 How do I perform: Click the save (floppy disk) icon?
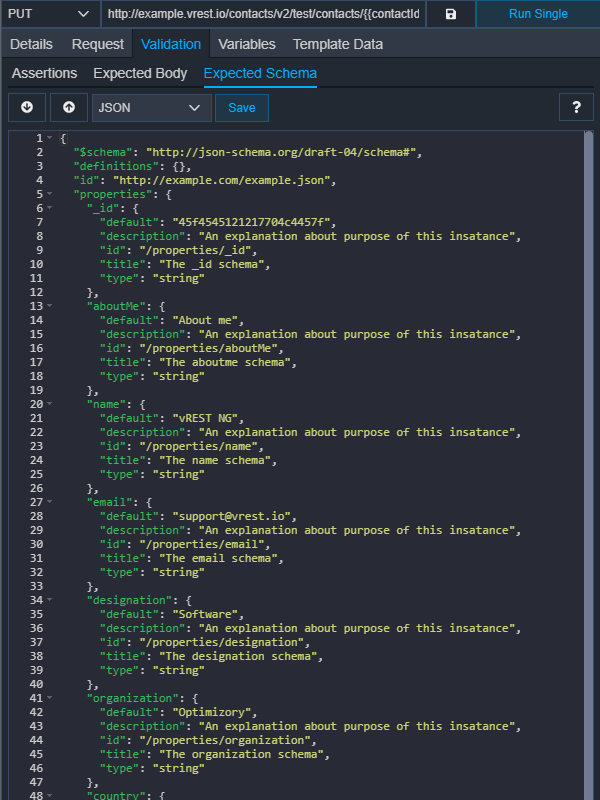[x=451, y=14]
